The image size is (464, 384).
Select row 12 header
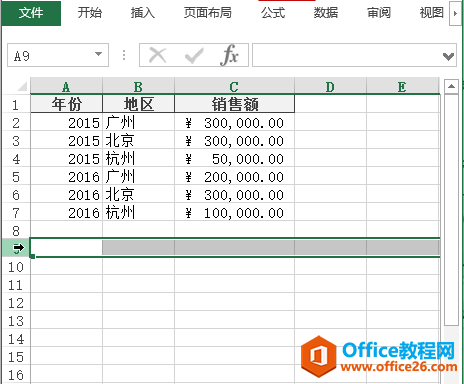click(16, 303)
